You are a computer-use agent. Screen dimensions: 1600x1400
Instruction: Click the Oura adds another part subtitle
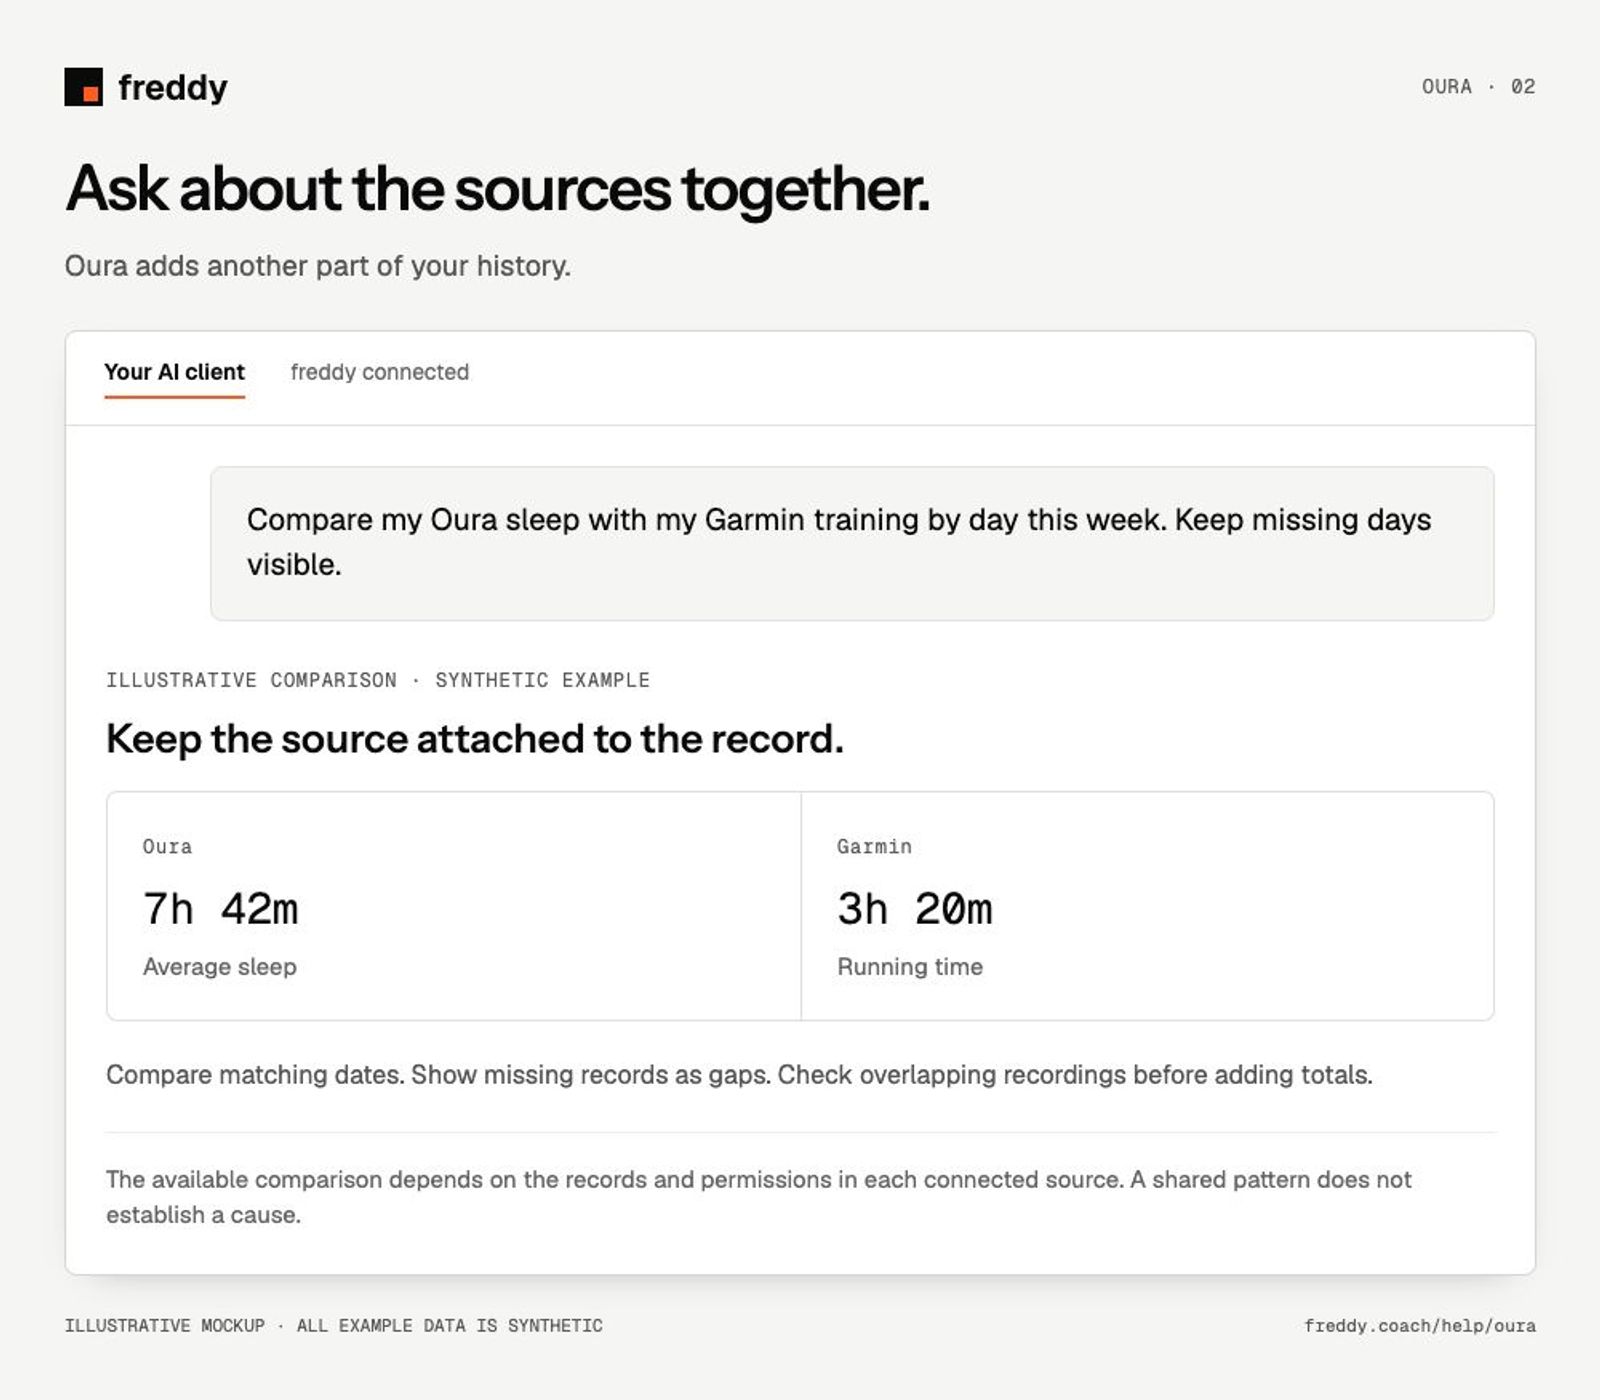coord(318,266)
